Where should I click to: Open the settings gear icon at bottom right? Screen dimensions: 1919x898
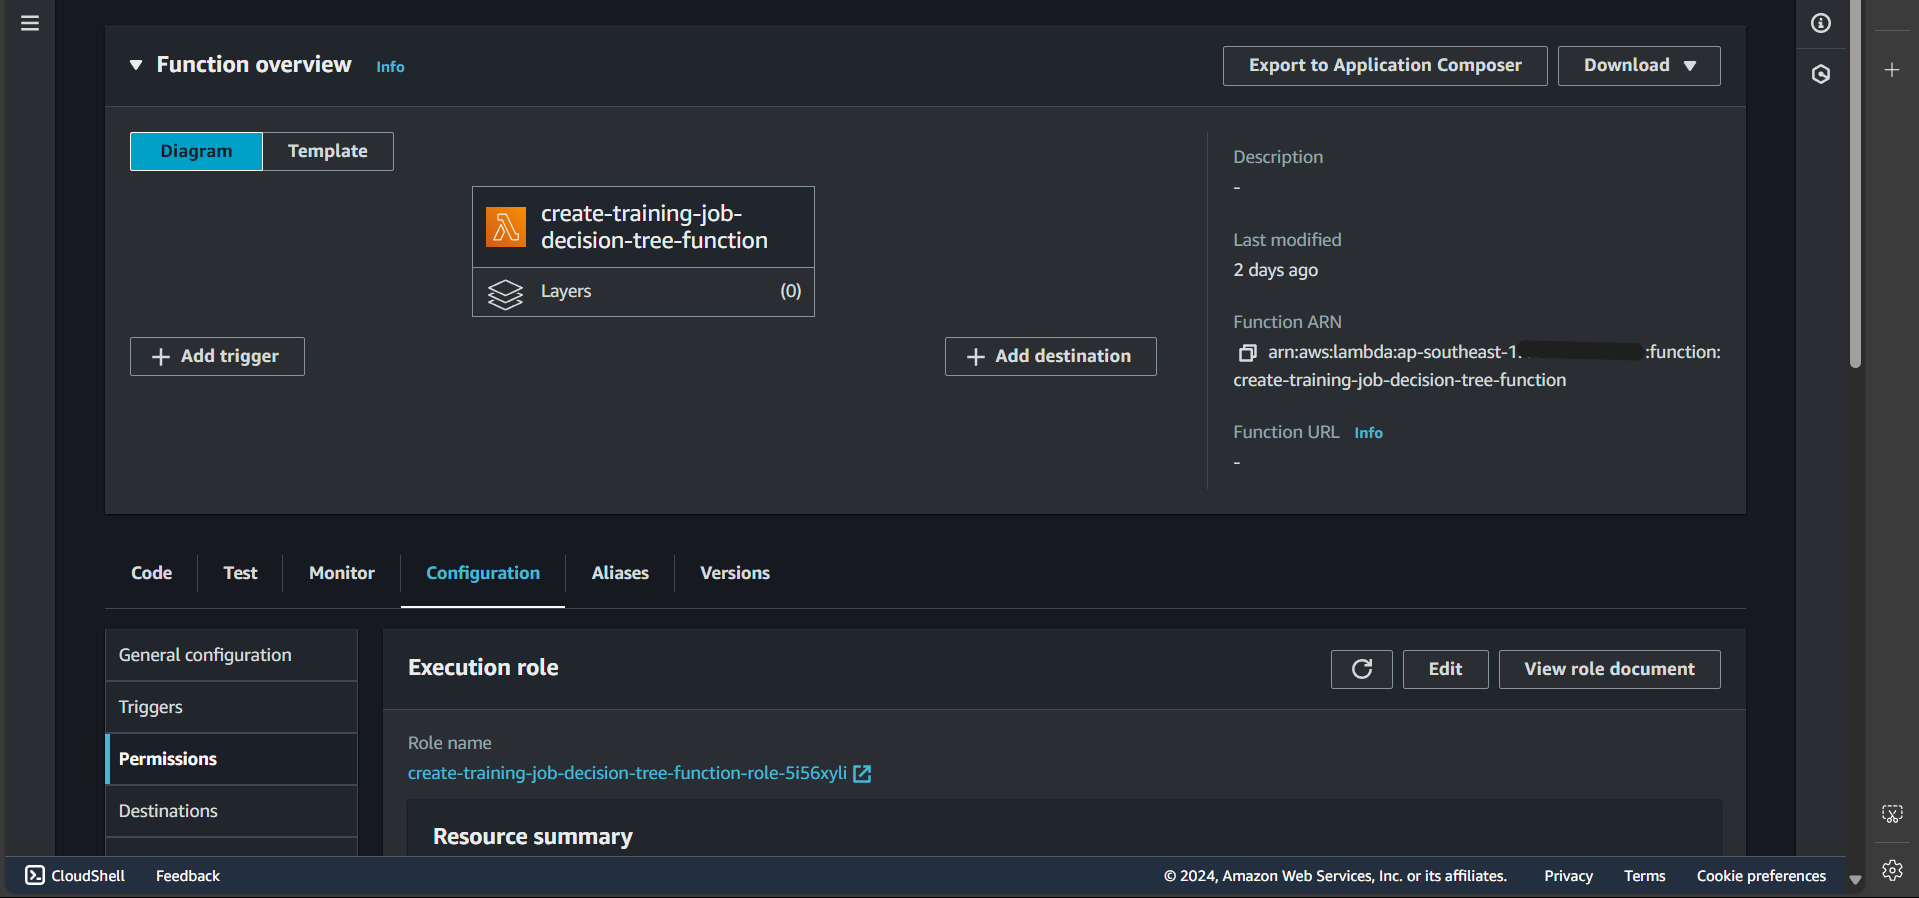[1892, 870]
